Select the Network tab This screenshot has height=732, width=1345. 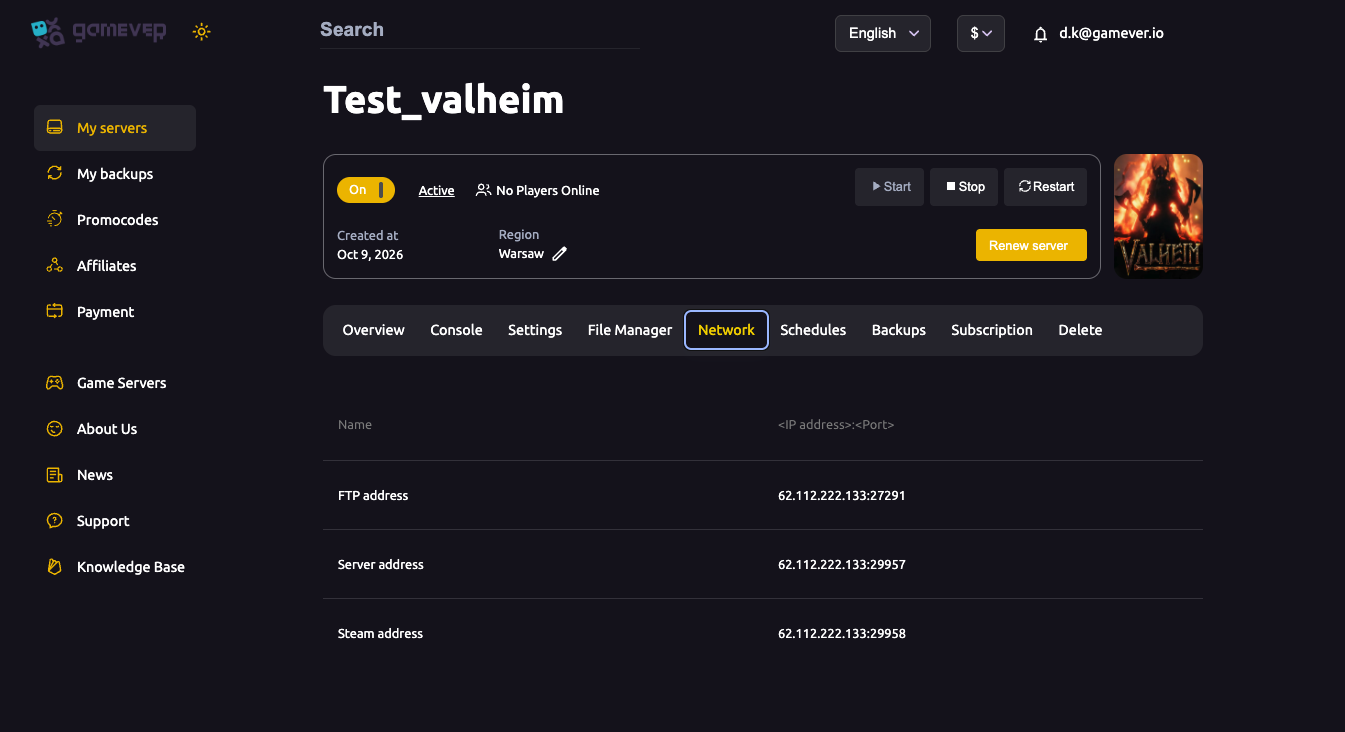tap(726, 330)
